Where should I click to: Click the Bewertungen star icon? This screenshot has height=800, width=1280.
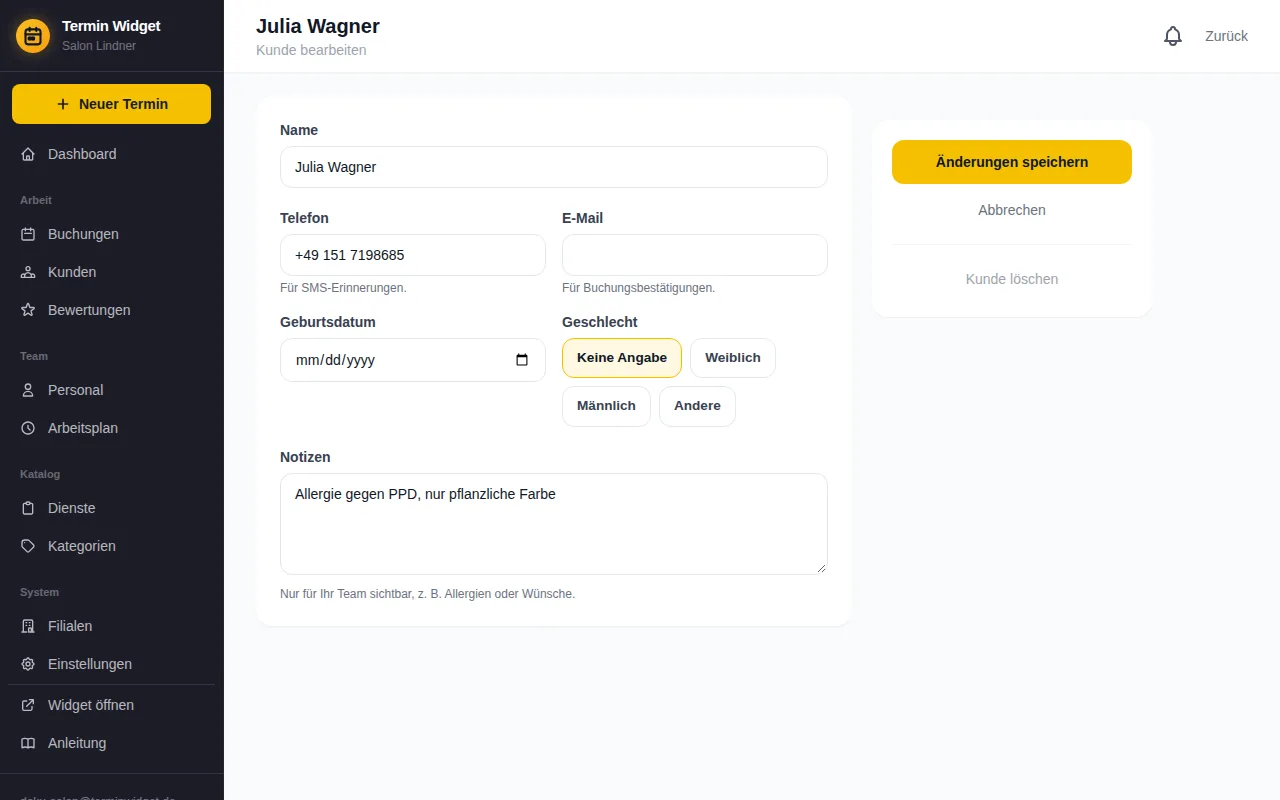tap(28, 310)
